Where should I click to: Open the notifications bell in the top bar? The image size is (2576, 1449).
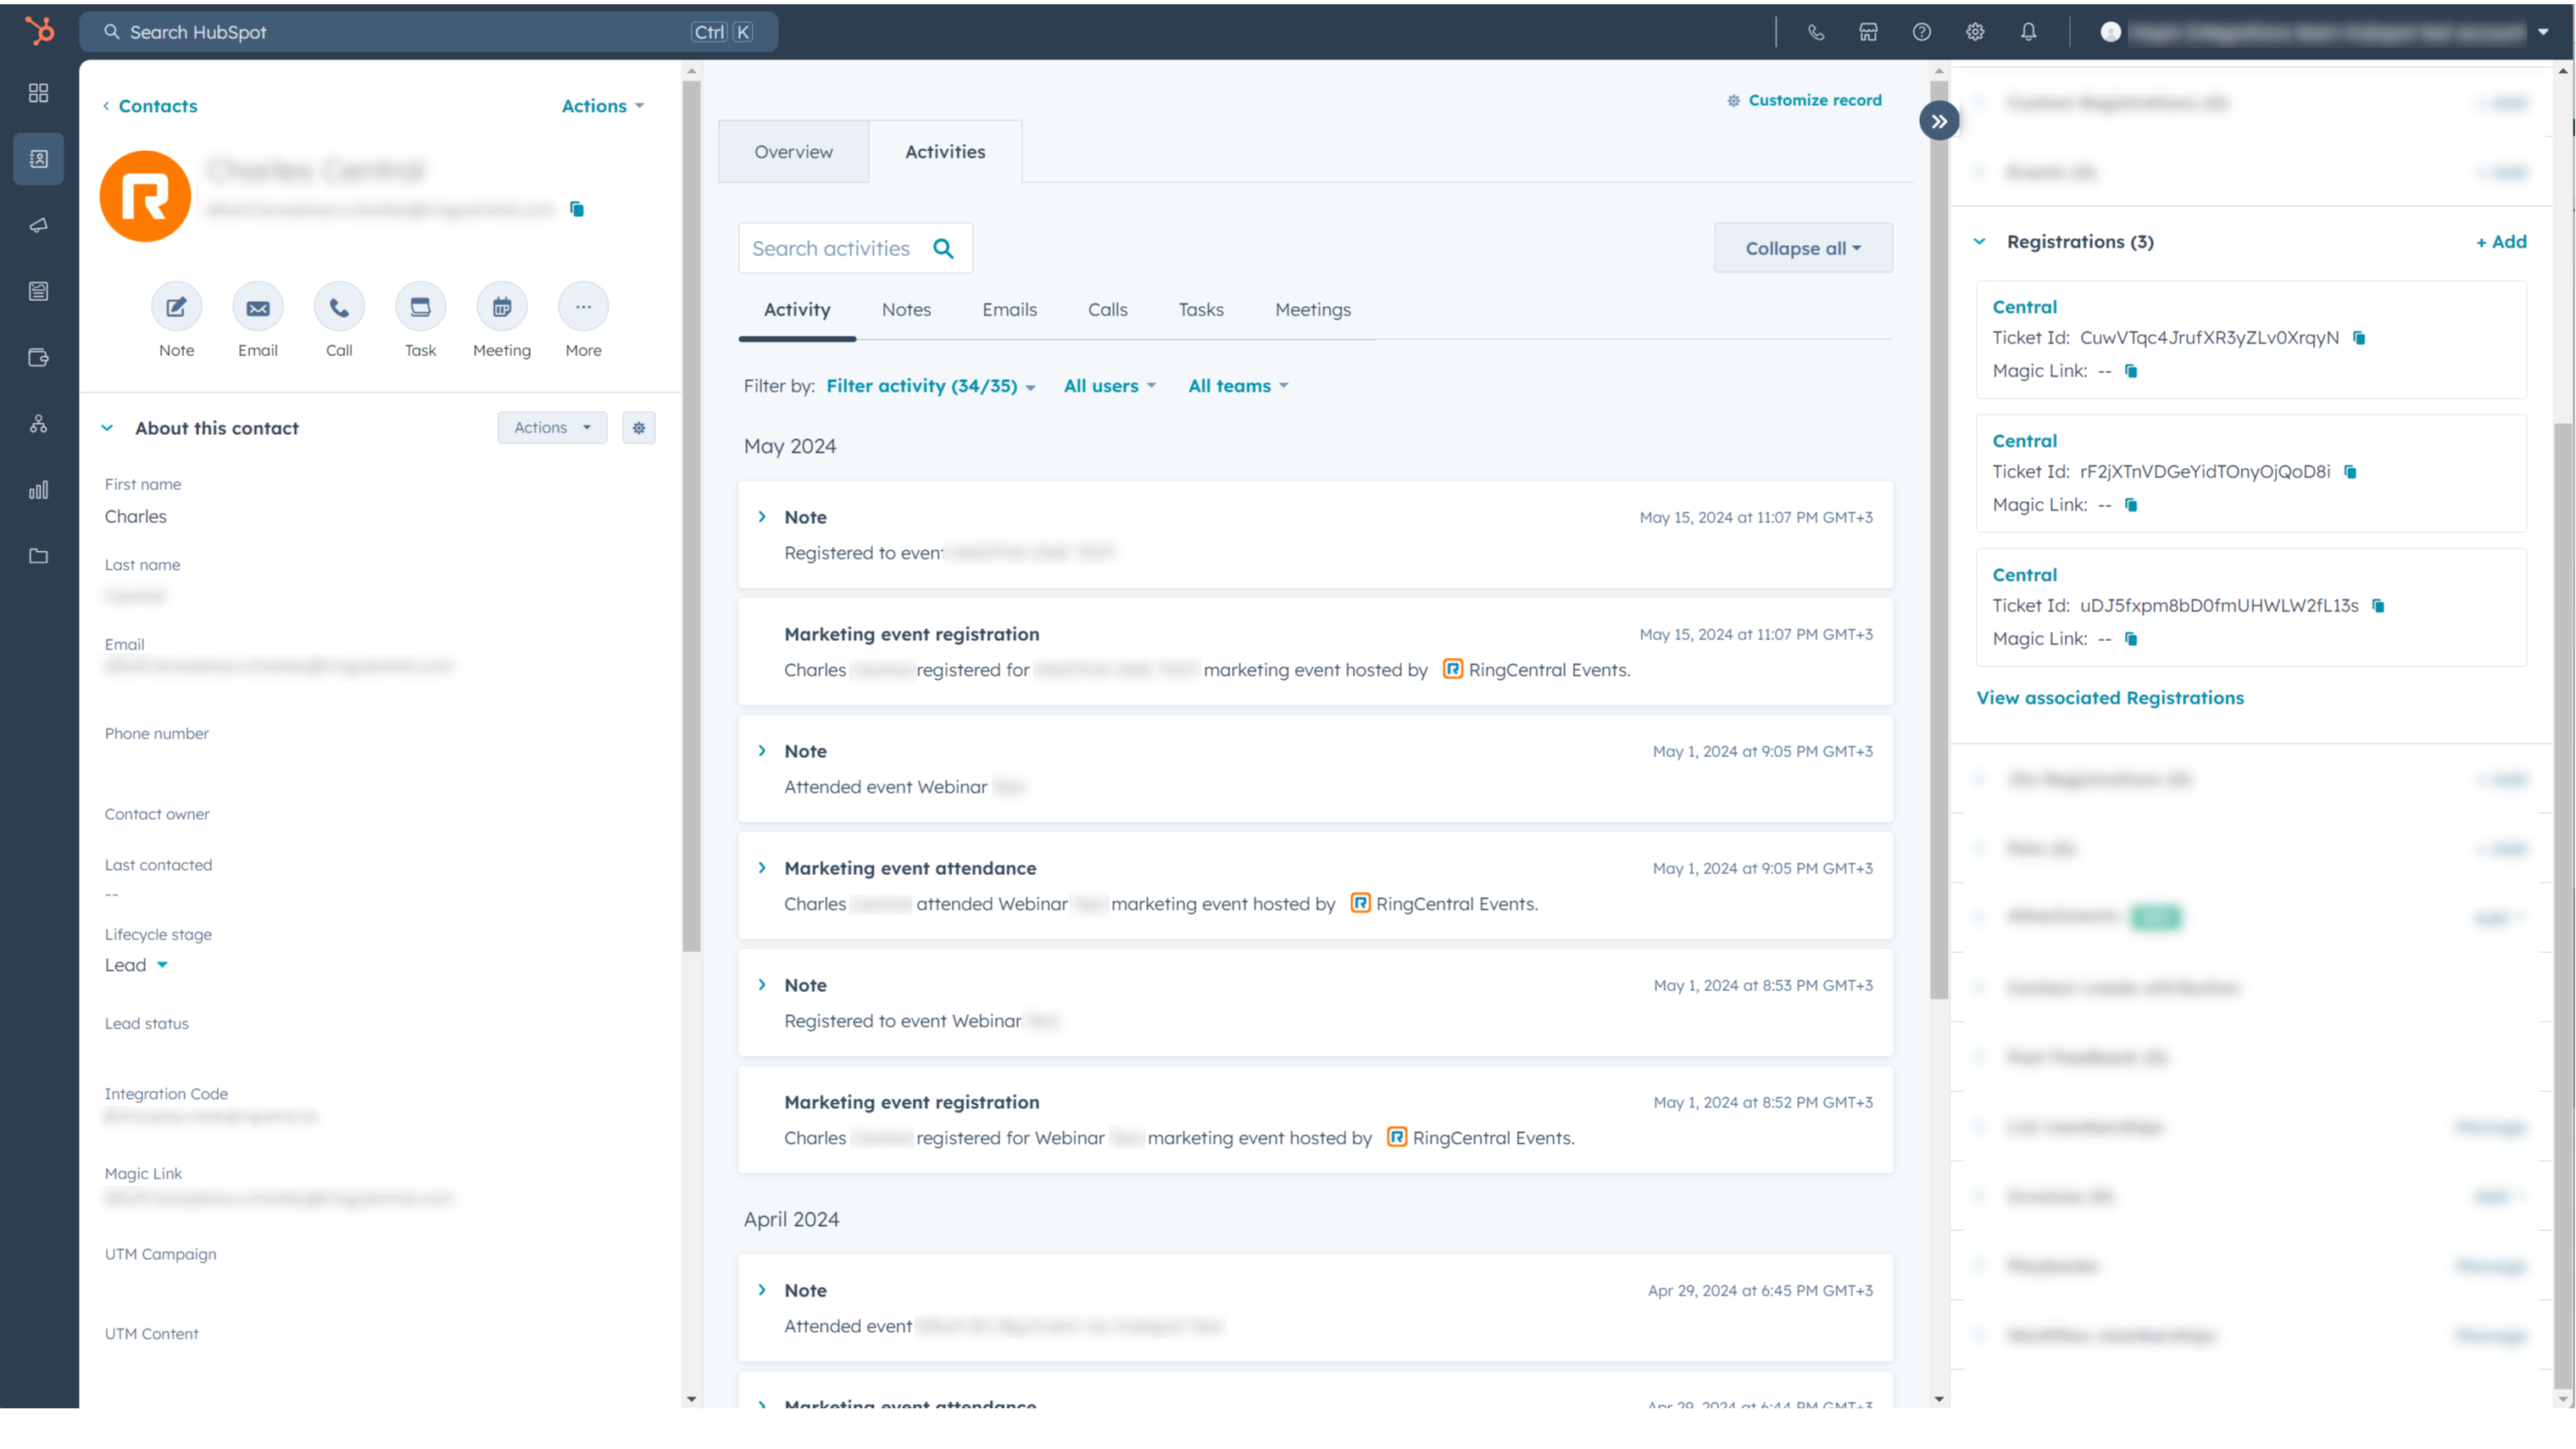[x=2028, y=32]
